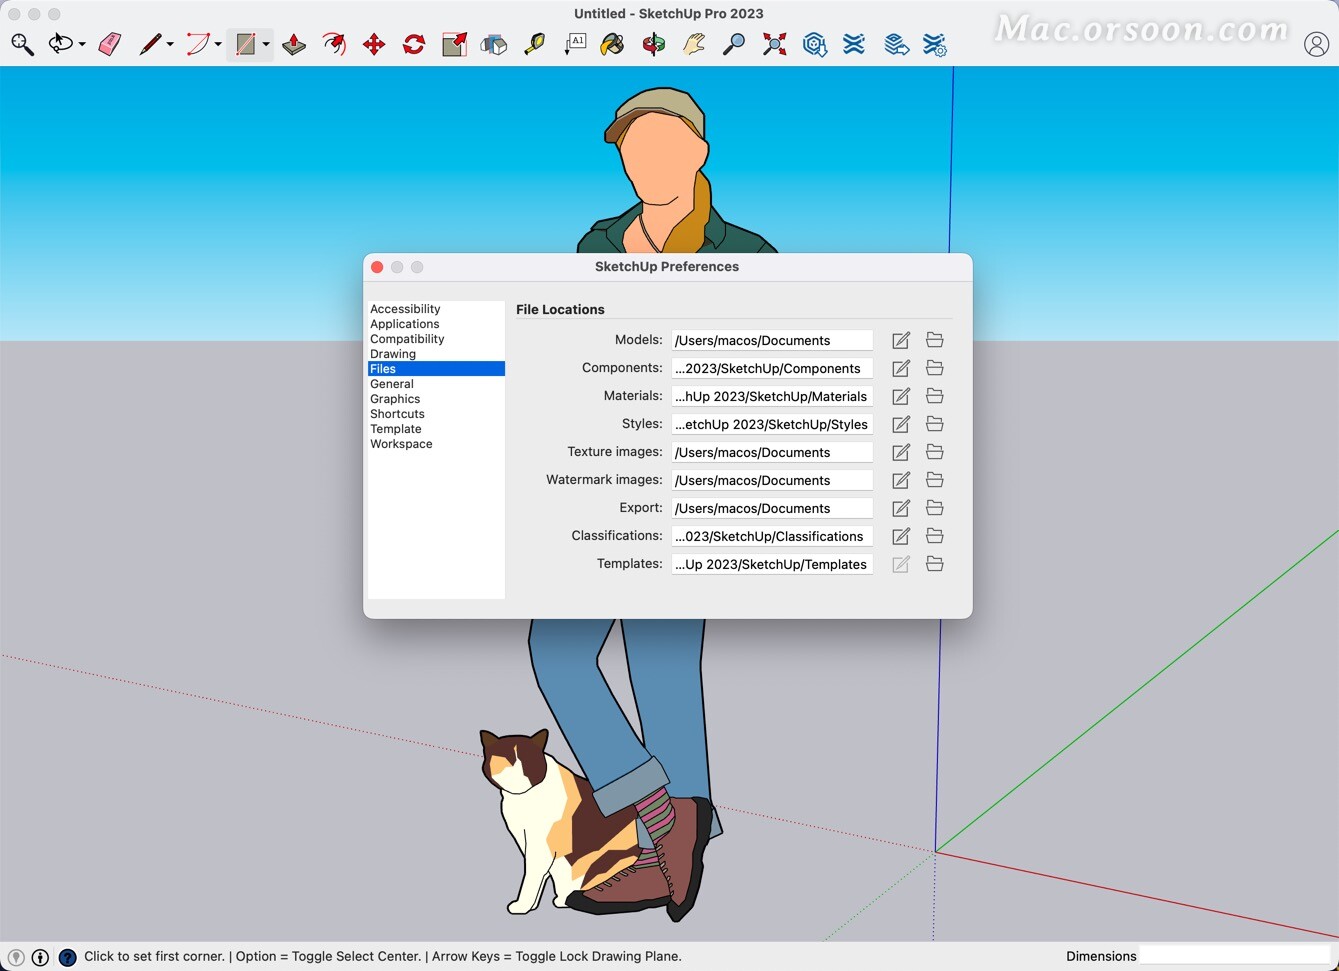
Task: Select the Eraser tool
Action: coord(110,44)
